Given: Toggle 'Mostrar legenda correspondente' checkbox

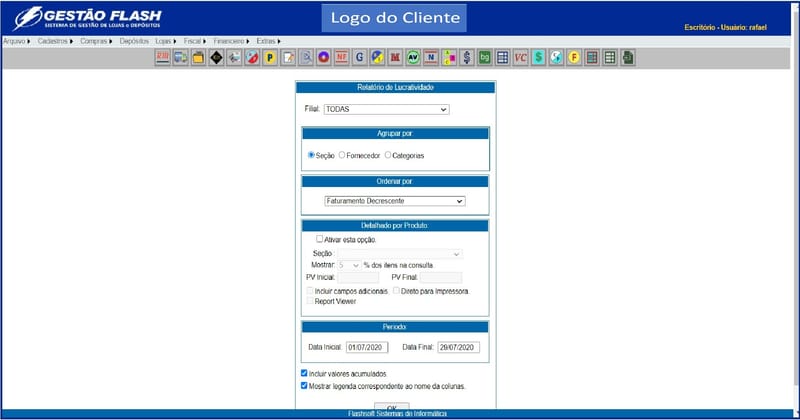Looking at the screenshot, I should [x=305, y=385].
